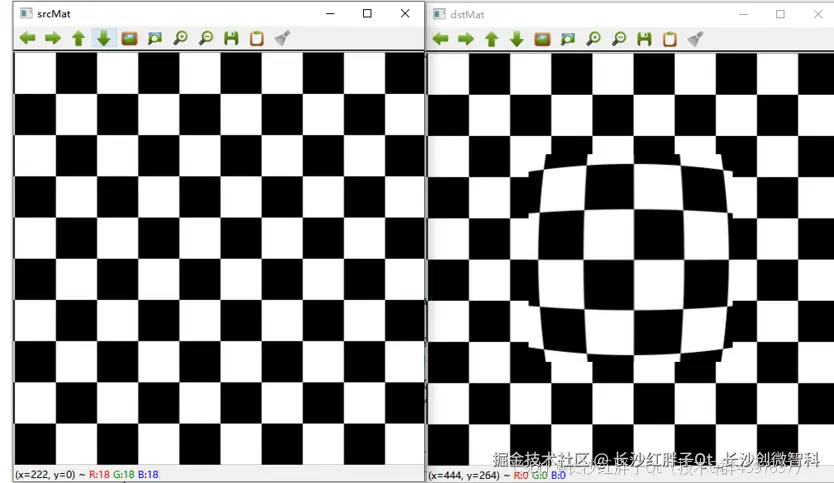Pan up in the srcMat window
The height and width of the screenshot is (483, 834).
78,38
